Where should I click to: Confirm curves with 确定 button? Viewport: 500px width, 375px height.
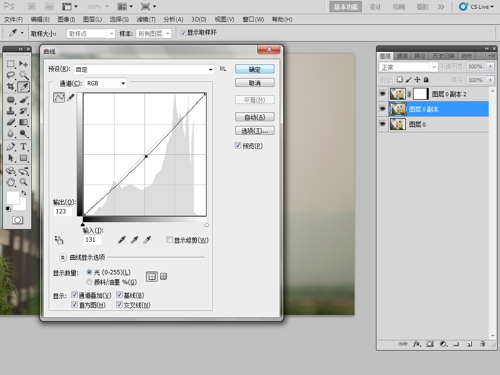coord(255,69)
